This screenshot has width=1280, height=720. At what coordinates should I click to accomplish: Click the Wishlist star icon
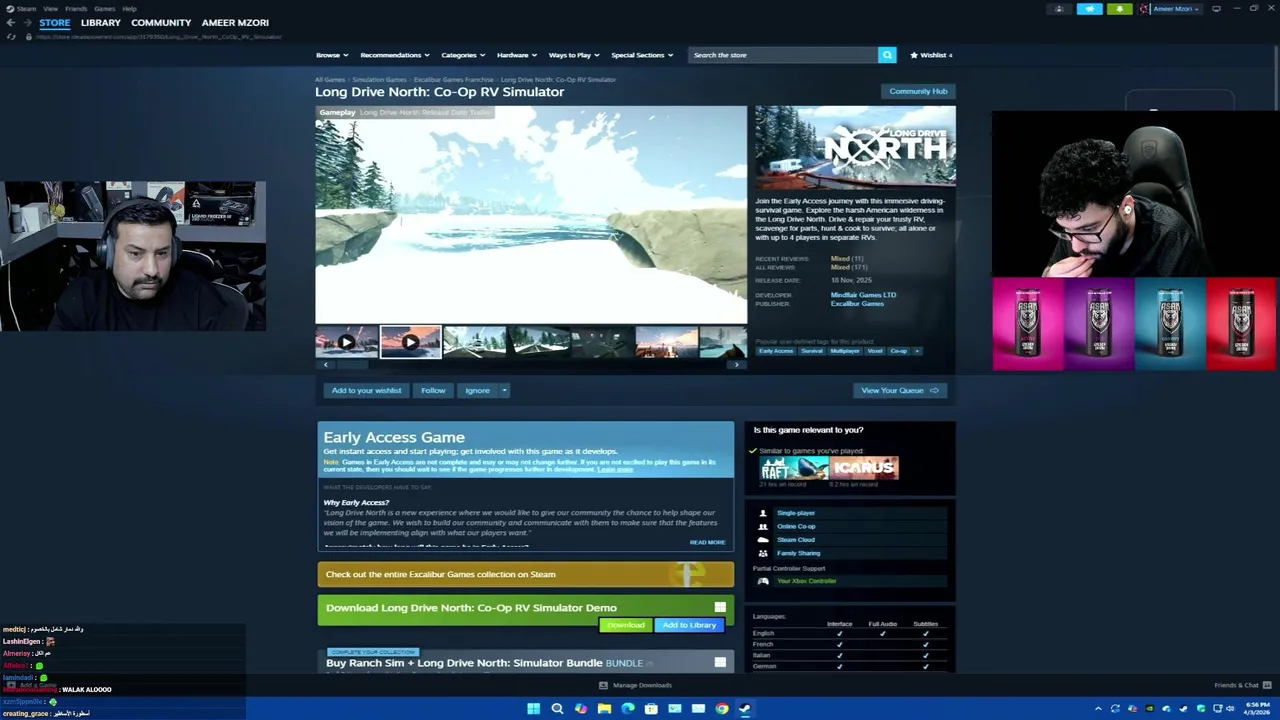(x=914, y=55)
